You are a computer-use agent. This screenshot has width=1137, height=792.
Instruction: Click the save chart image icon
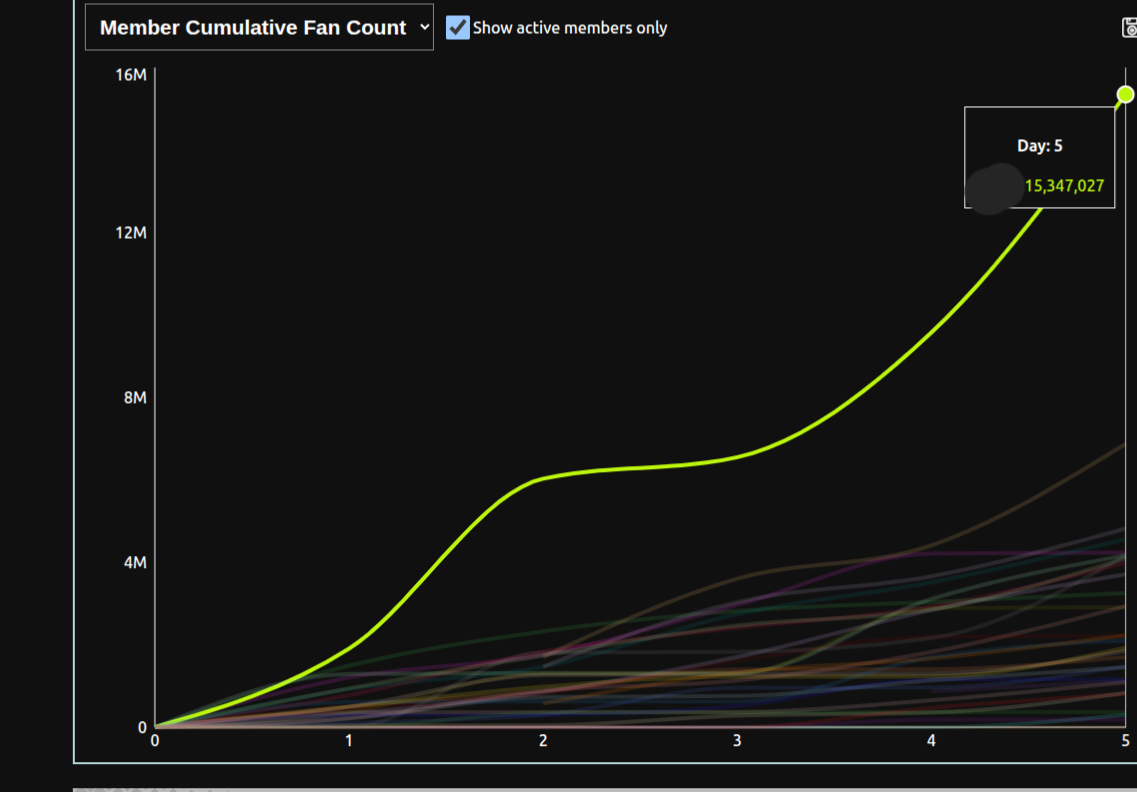[1129, 28]
